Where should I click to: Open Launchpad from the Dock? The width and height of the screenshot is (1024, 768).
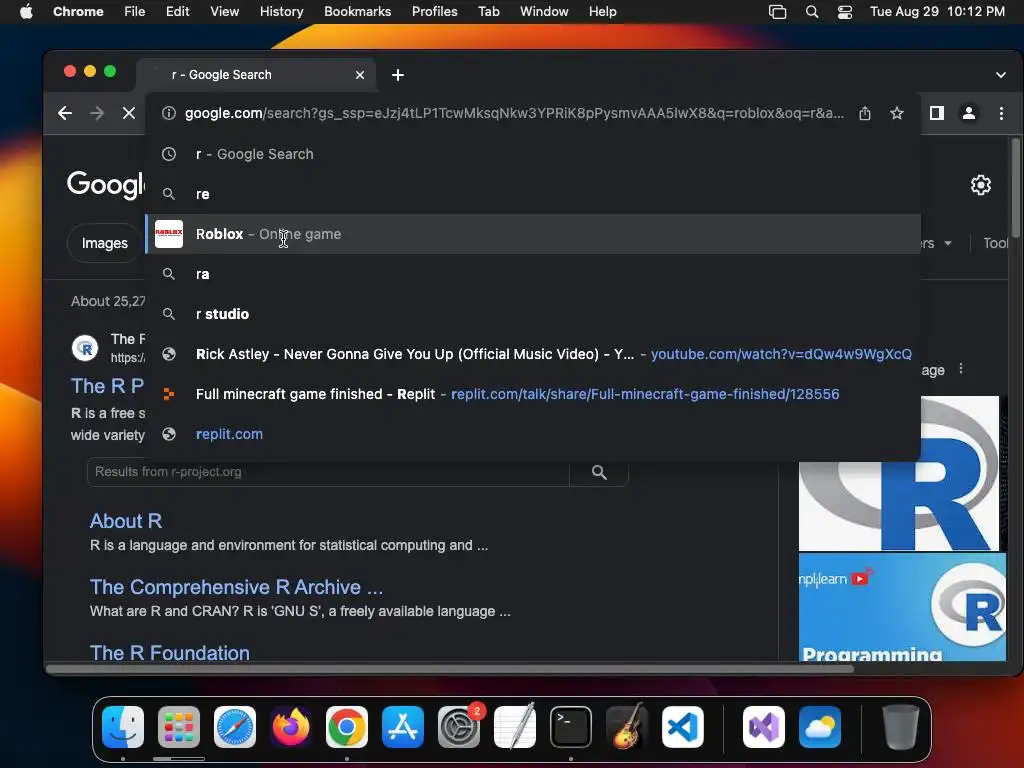179,727
